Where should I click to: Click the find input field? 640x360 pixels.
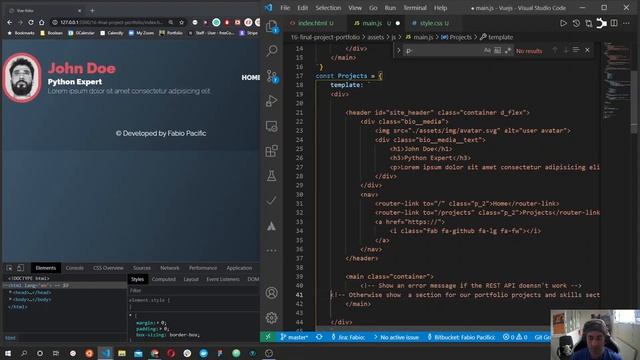443,51
